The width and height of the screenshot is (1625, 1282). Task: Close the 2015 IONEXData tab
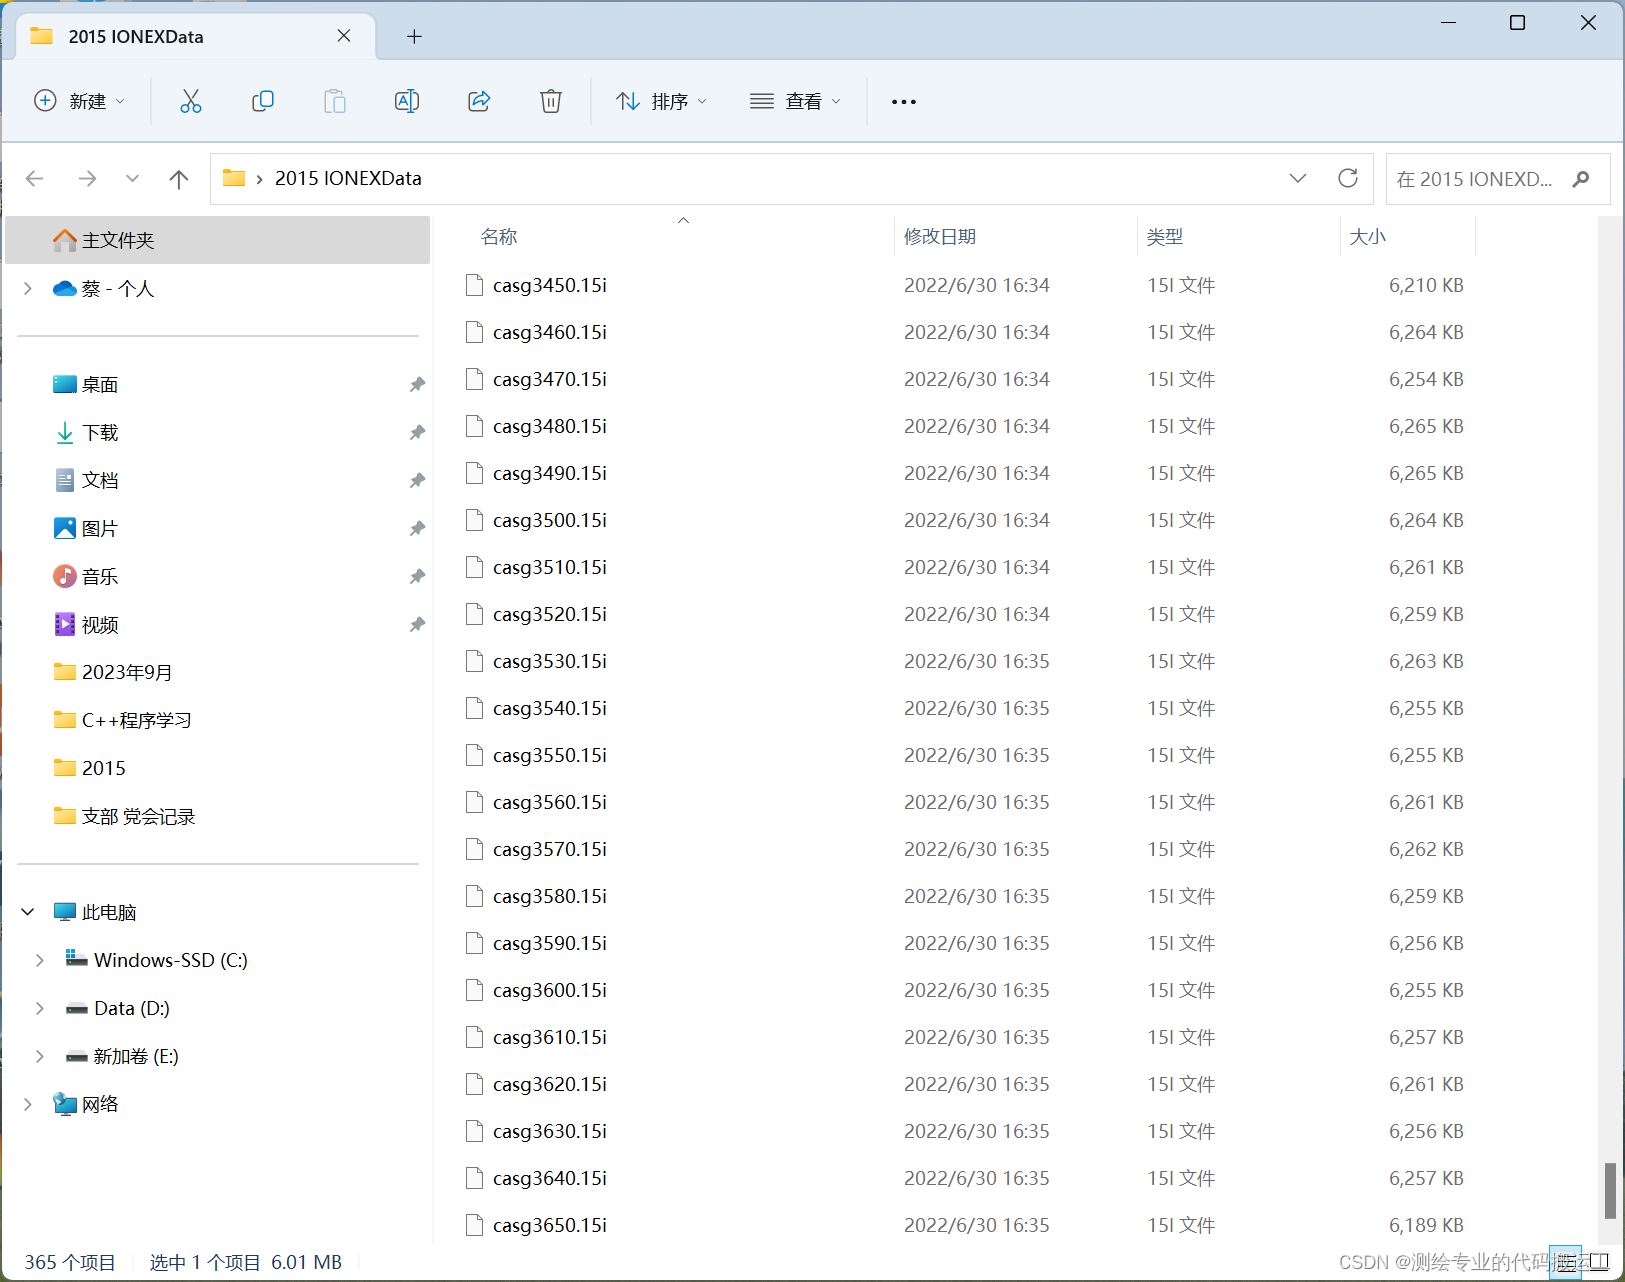(344, 36)
